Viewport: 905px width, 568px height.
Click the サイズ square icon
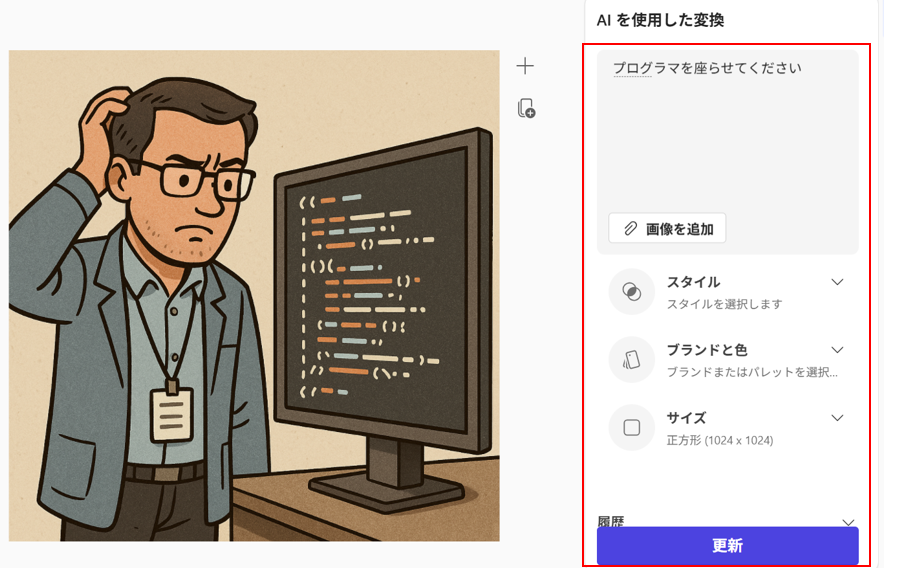[x=631, y=428]
